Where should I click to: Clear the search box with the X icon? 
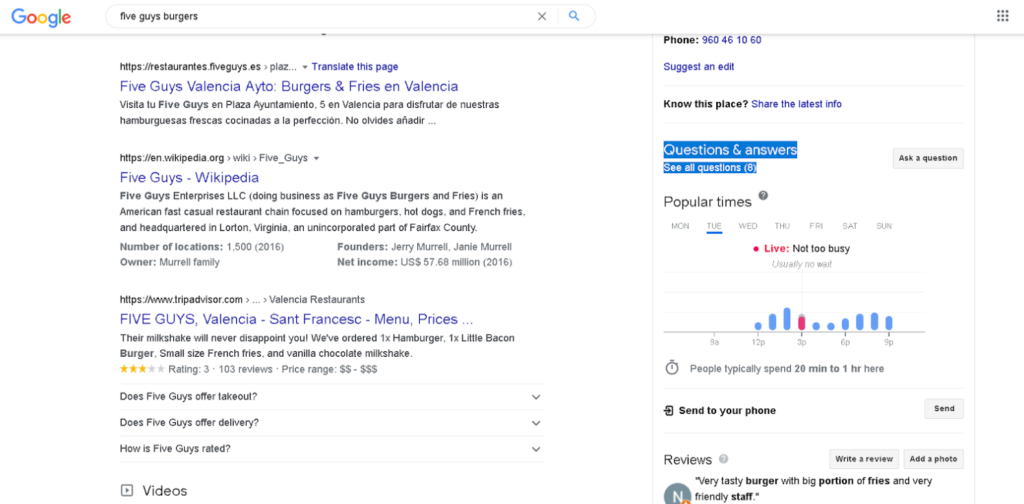click(541, 16)
